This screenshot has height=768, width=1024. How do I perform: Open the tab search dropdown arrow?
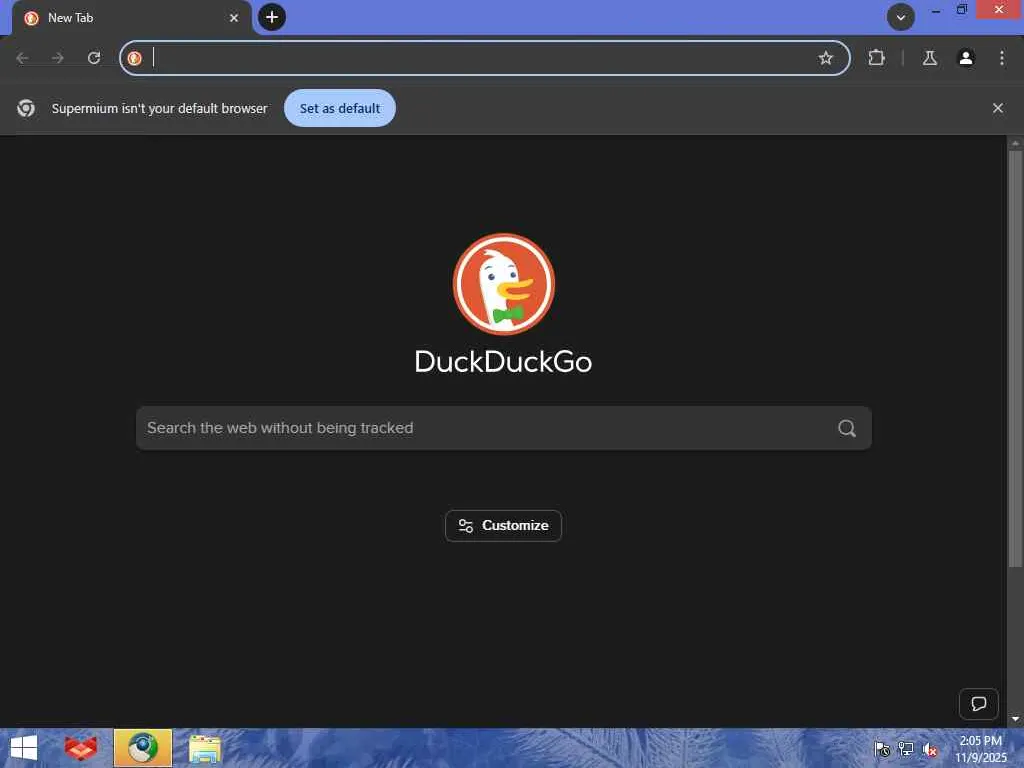[901, 18]
